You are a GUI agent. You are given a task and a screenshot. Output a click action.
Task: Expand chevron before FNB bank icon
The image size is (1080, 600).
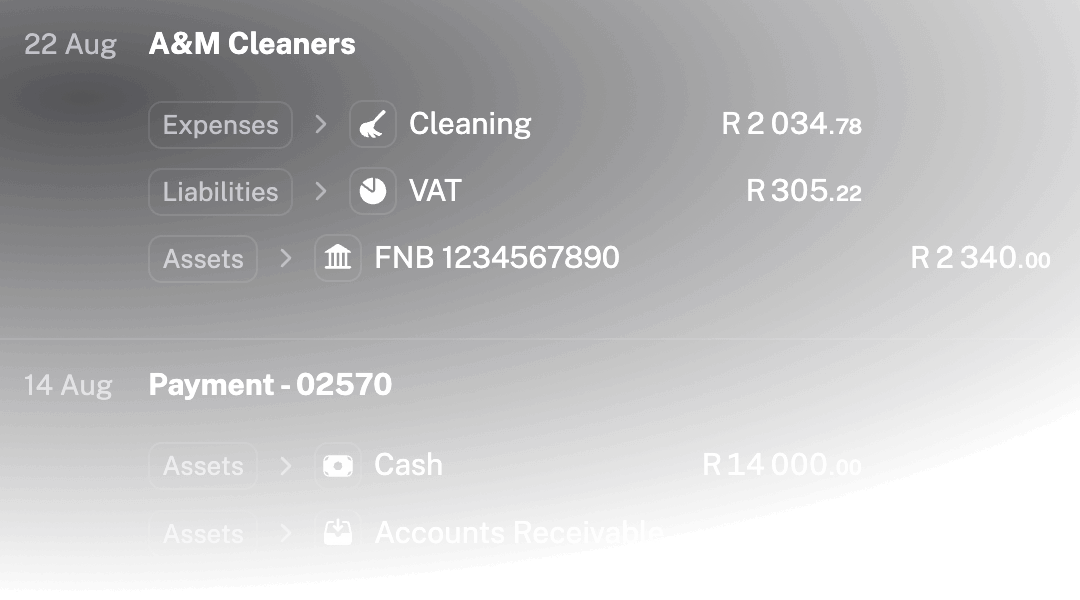pyautogui.click(x=286, y=258)
